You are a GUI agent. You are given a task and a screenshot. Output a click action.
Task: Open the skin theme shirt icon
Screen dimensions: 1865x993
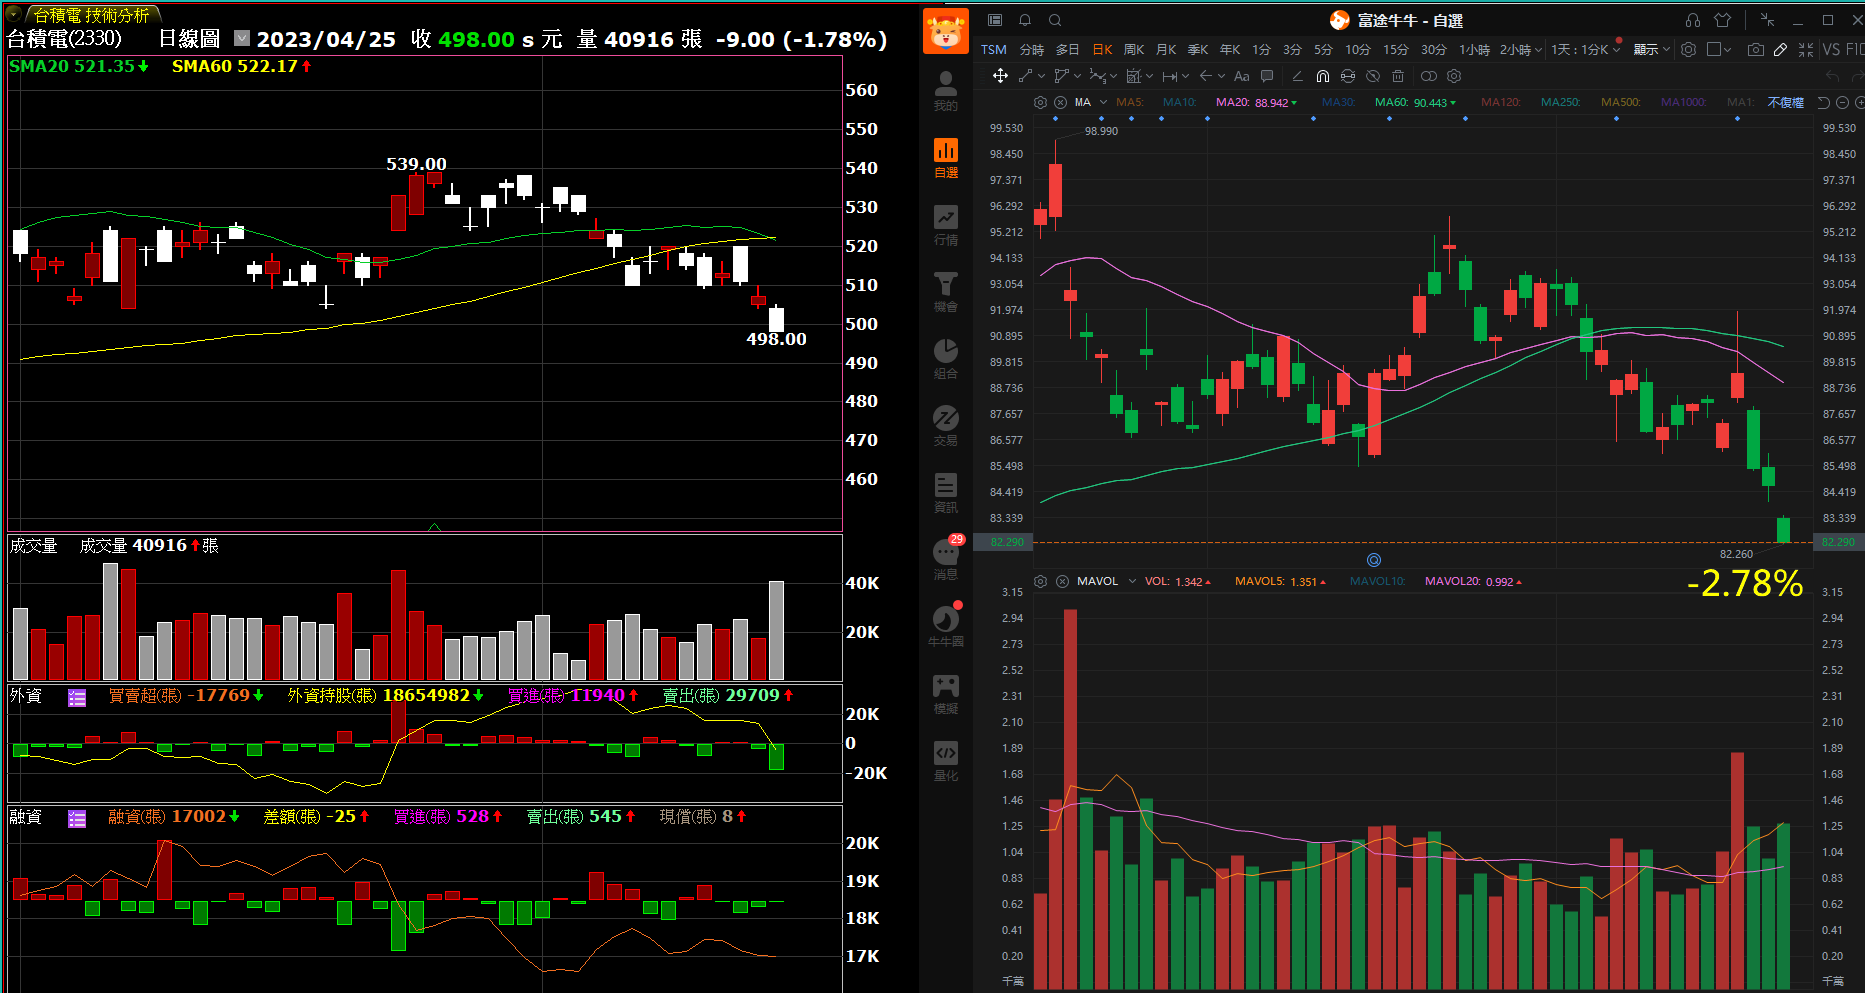pyautogui.click(x=1722, y=20)
